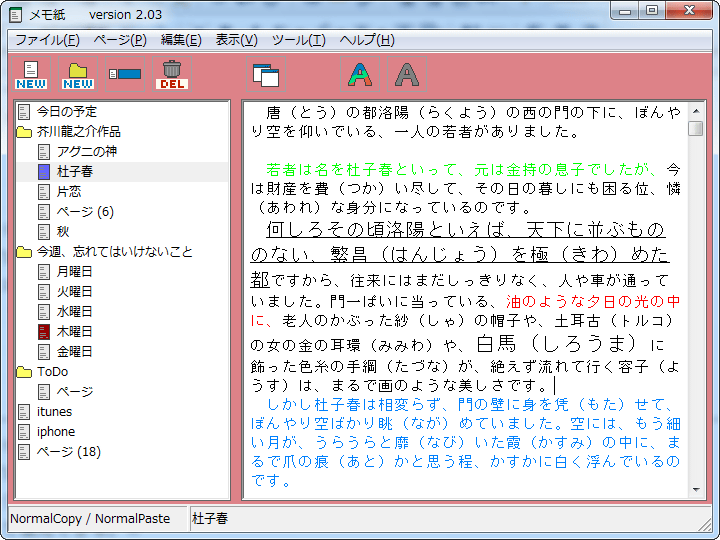720x540 pixels.
Task: Click the red page icon beside 木曜日
Action: 44,332
